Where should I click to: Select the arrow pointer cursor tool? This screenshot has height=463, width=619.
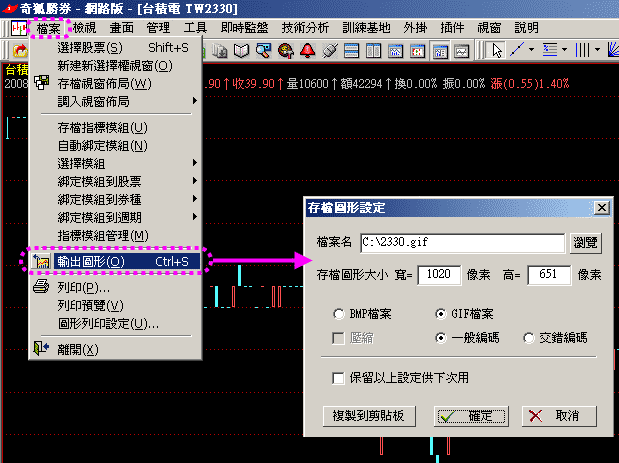pyautogui.click(x=497, y=49)
